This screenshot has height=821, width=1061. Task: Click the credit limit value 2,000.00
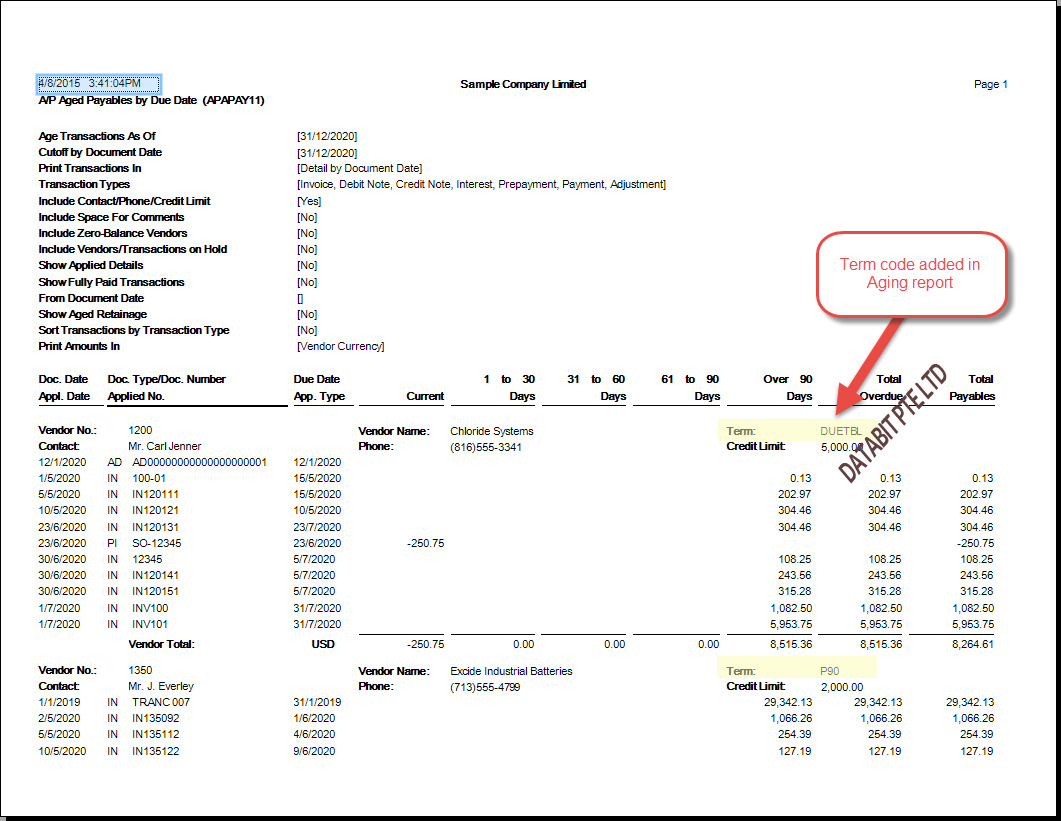pos(842,687)
